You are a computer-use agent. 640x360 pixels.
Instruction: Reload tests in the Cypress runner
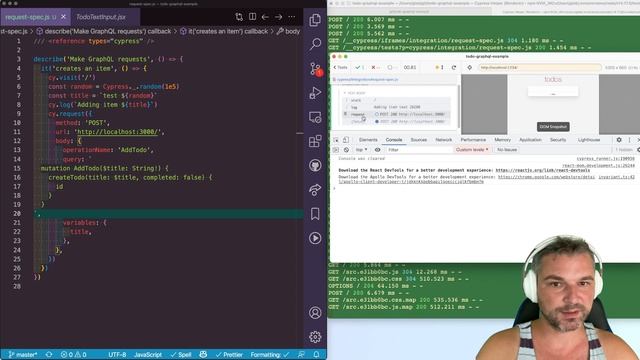tap(453, 67)
